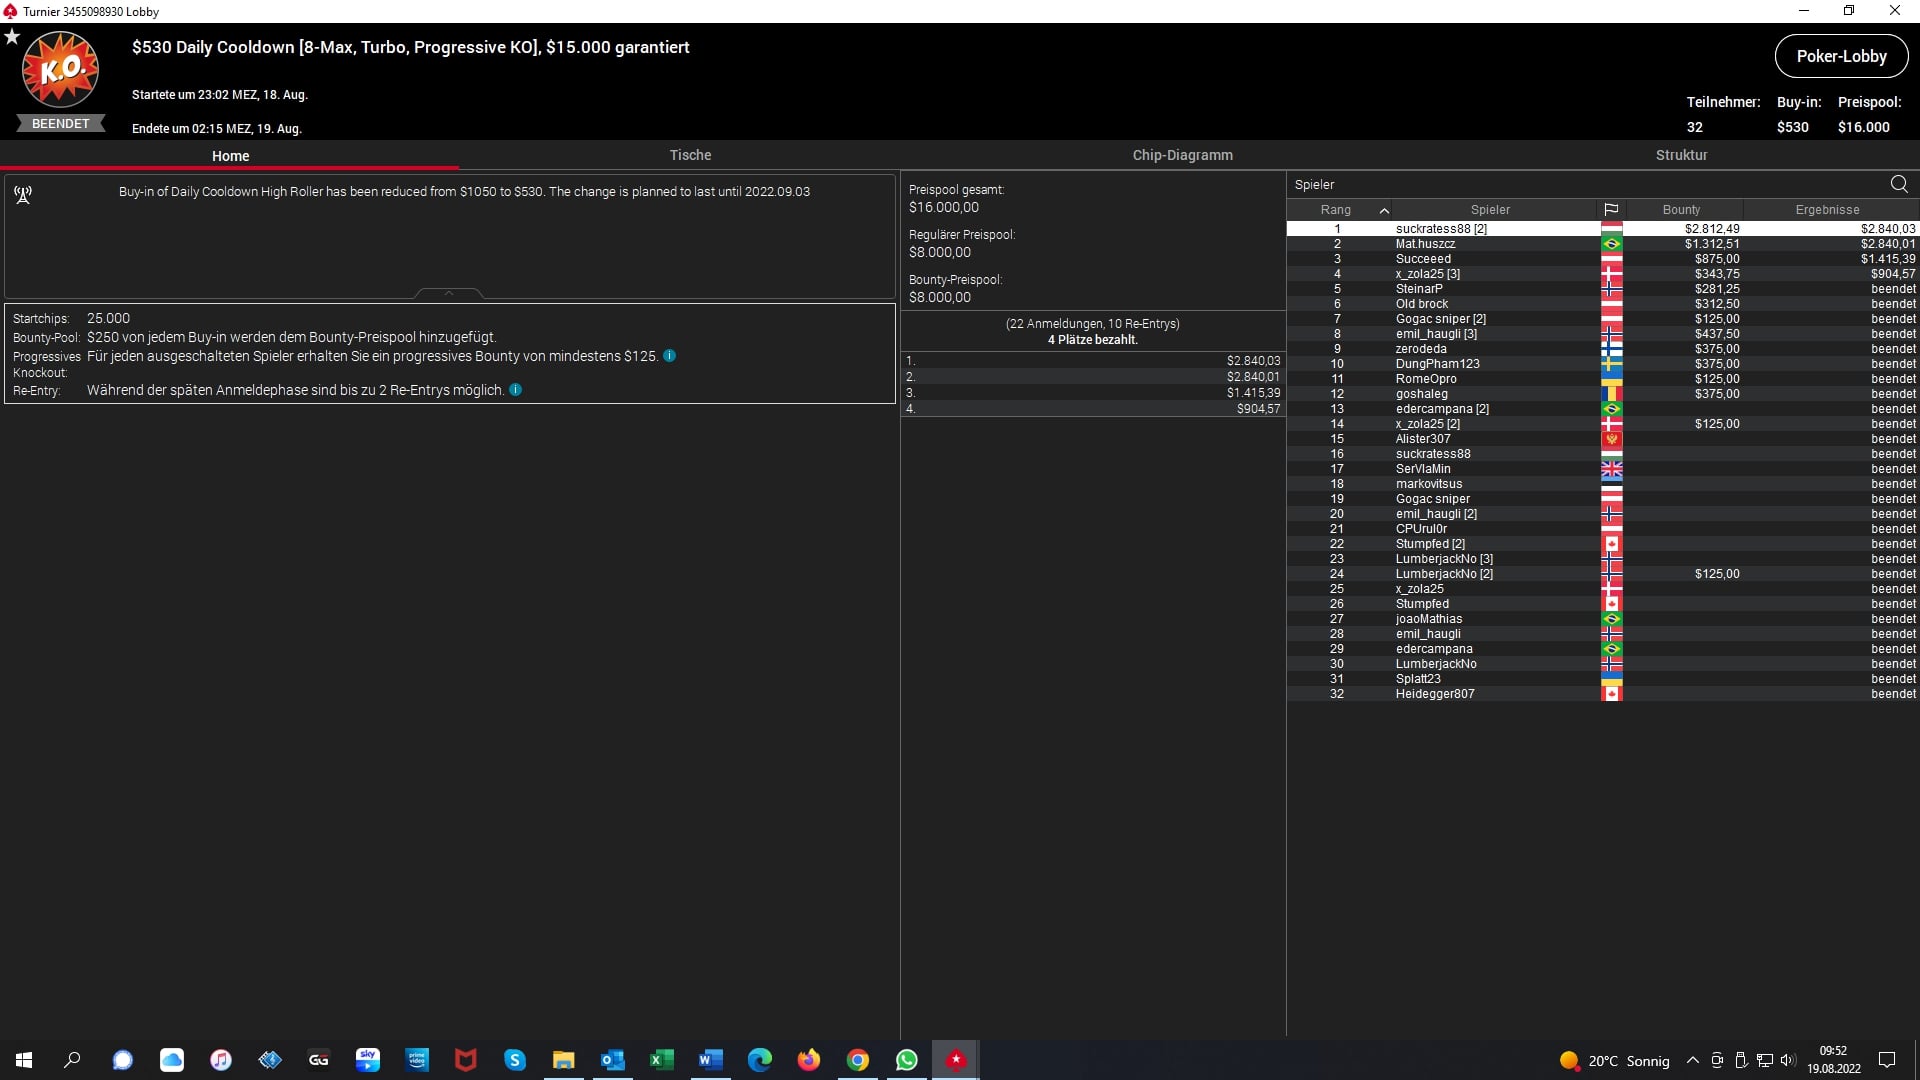Sort players by flag column header
1920x1080 pixels.
[1611, 210]
